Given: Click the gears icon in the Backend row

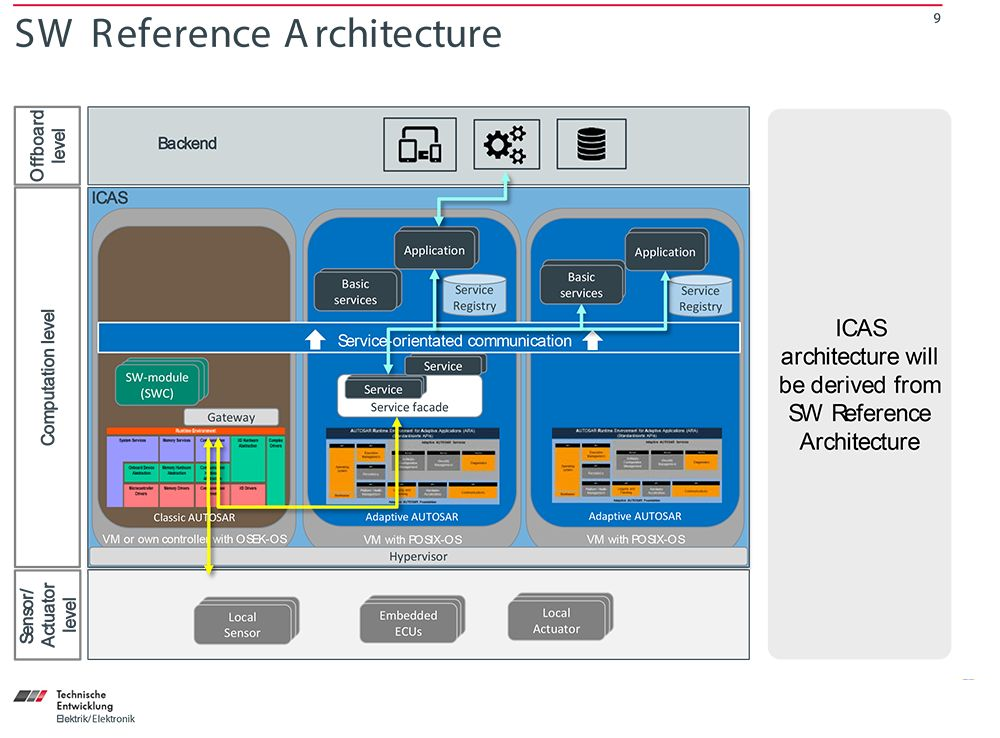Looking at the screenshot, I should coord(506,144).
